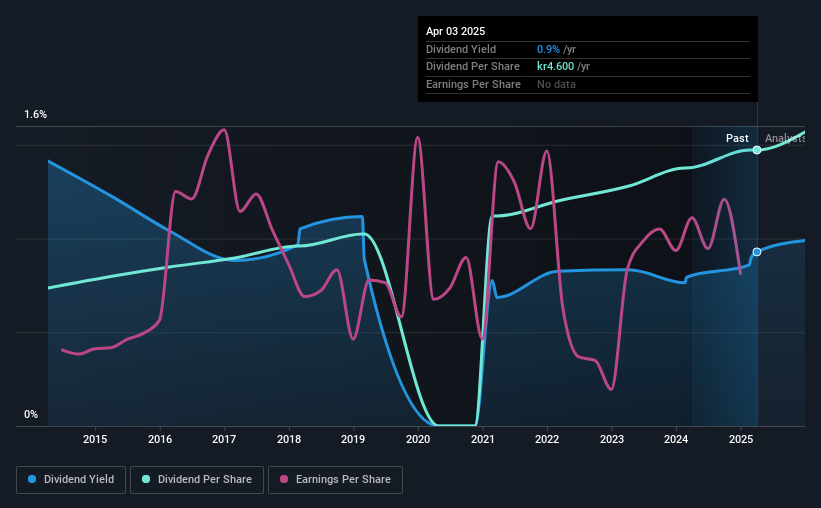821x508 pixels.
Task: Click the 2023 x-axis label
Action: (x=612, y=439)
